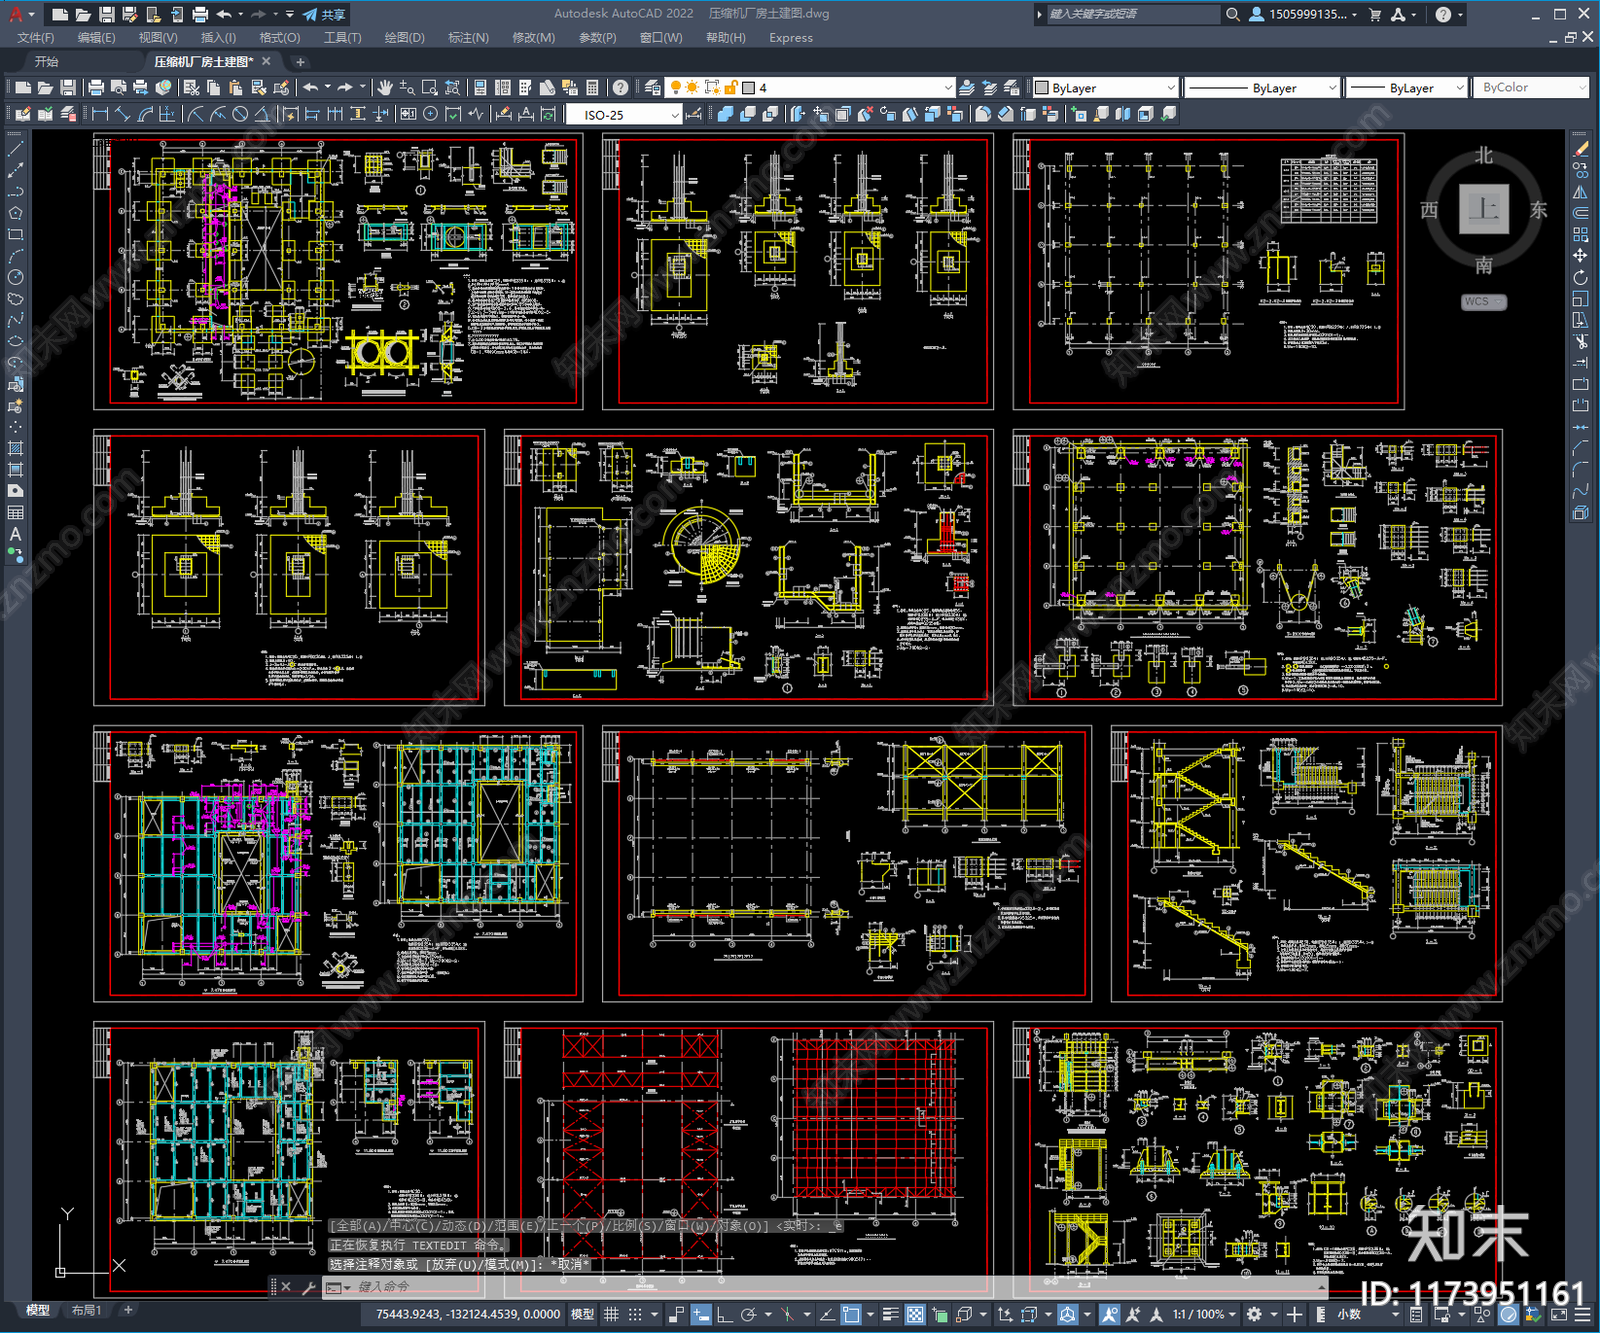The height and width of the screenshot is (1333, 1600).
Task: Switch to the 布局1 layout tab
Action: [x=87, y=1310]
